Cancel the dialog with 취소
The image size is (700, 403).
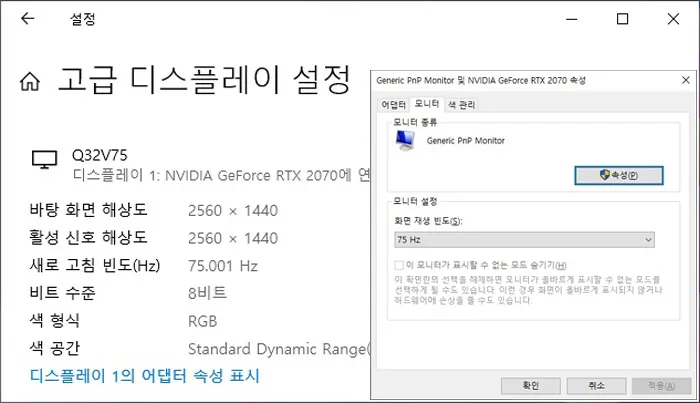[596, 386]
